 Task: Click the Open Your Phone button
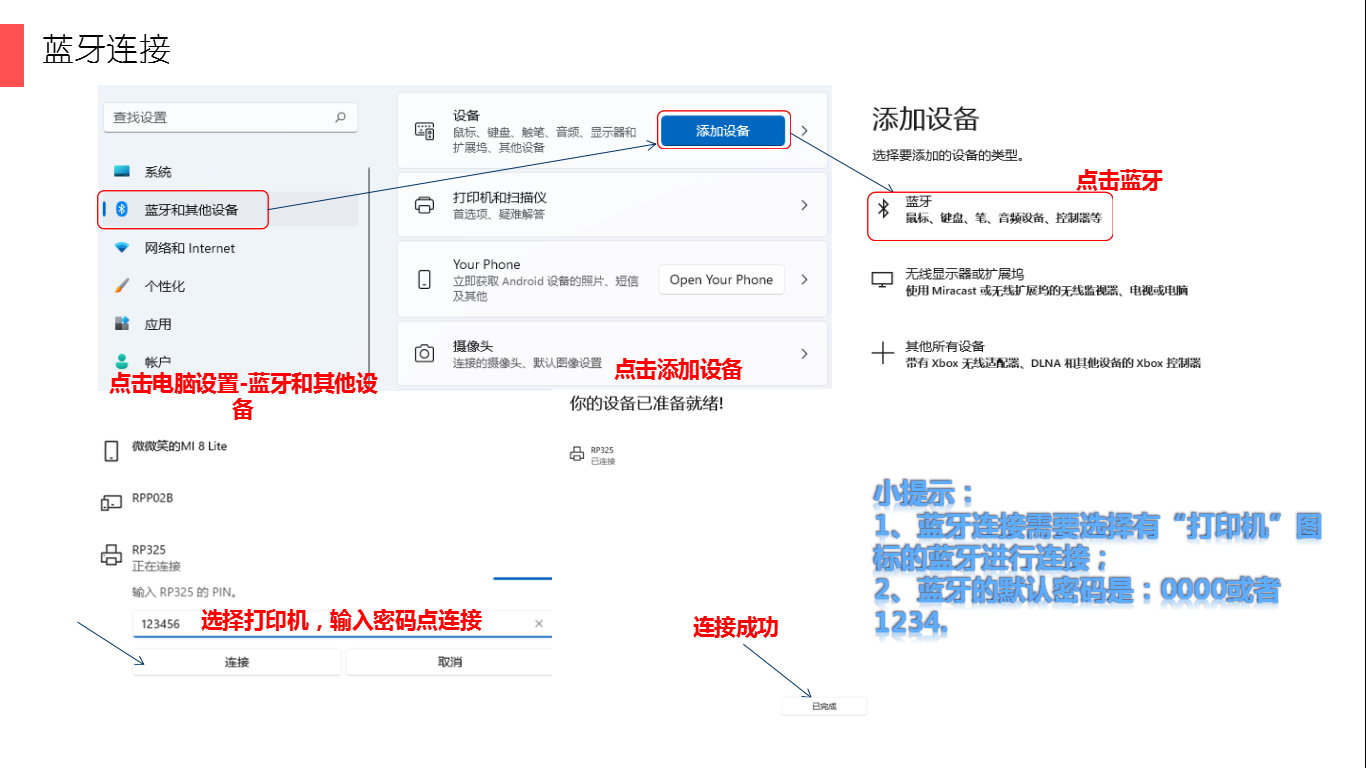click(721, 280)
